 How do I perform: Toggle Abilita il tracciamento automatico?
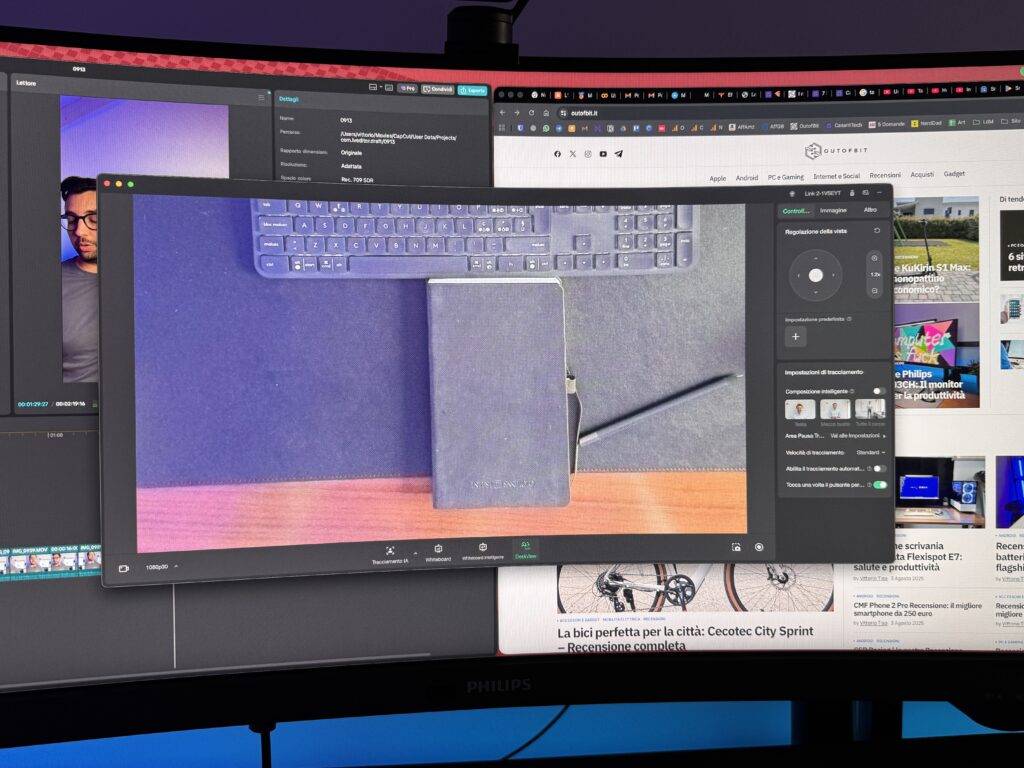pyautogui.click(x=880, y=471)
